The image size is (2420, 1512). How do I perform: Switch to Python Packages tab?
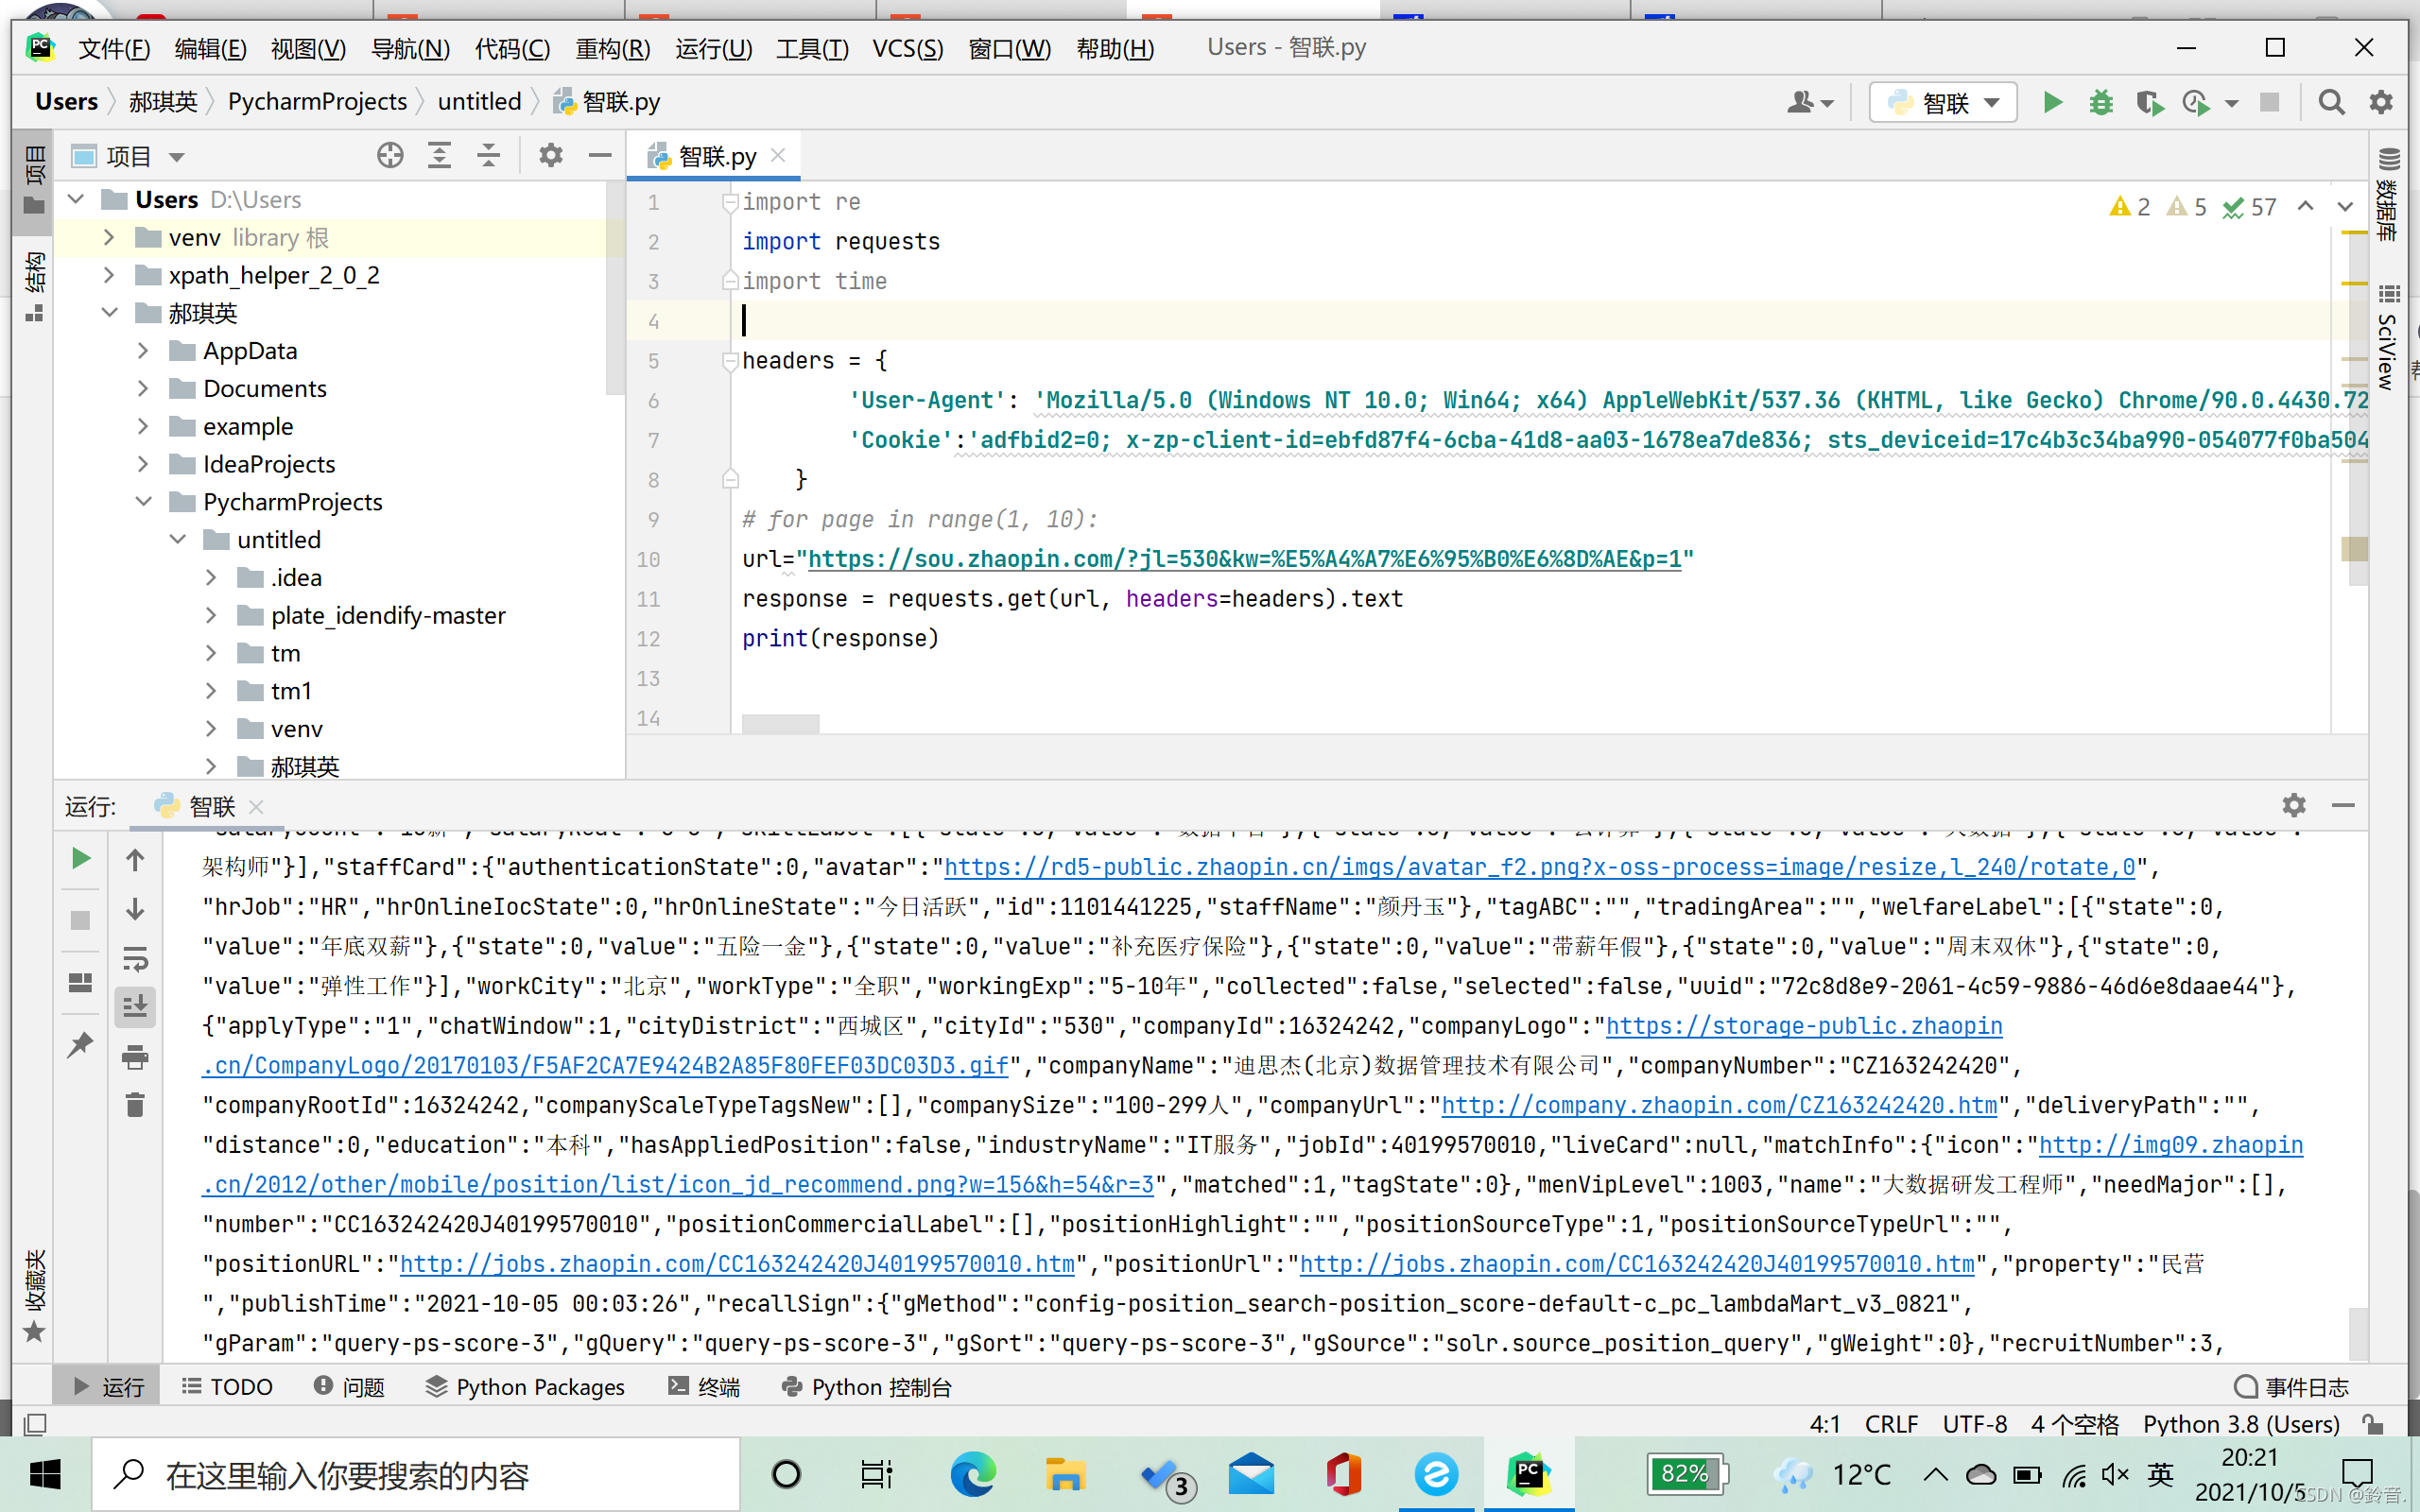click(525, 1387)
